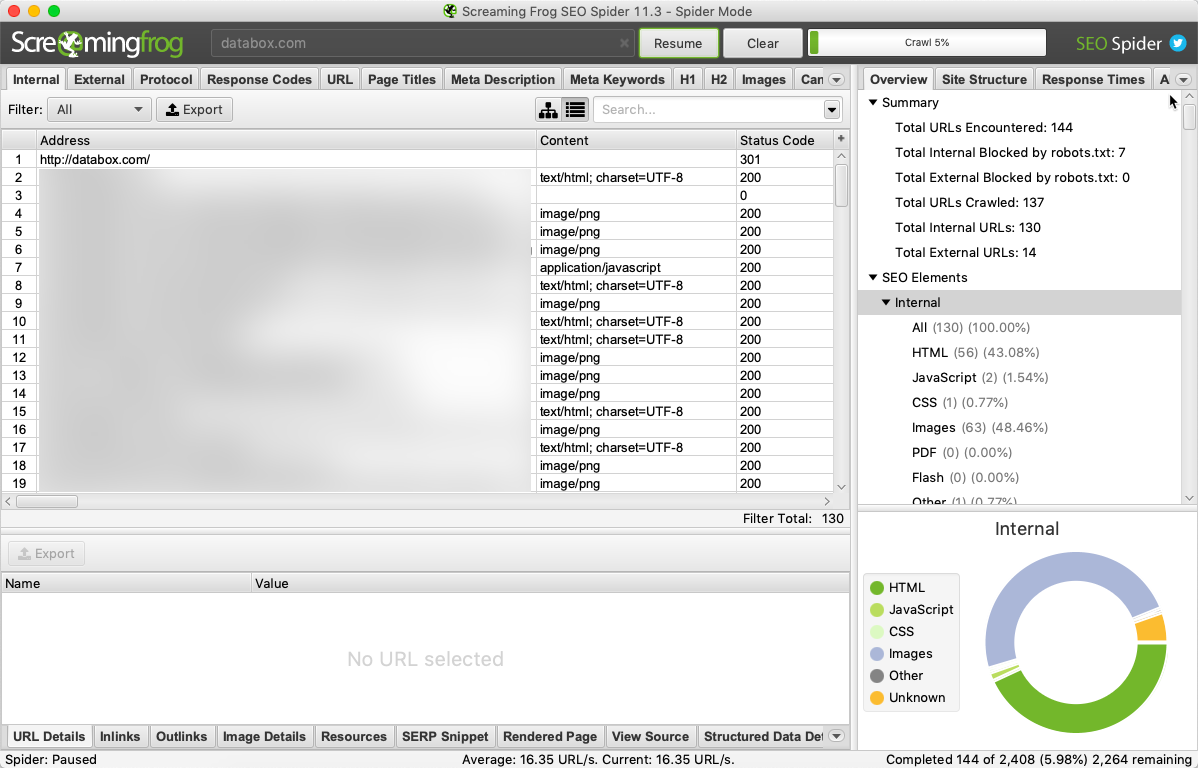This screenshot has width=1198, height=768.
Task: Select Images (63) in the overview
Action: (979, 428)
